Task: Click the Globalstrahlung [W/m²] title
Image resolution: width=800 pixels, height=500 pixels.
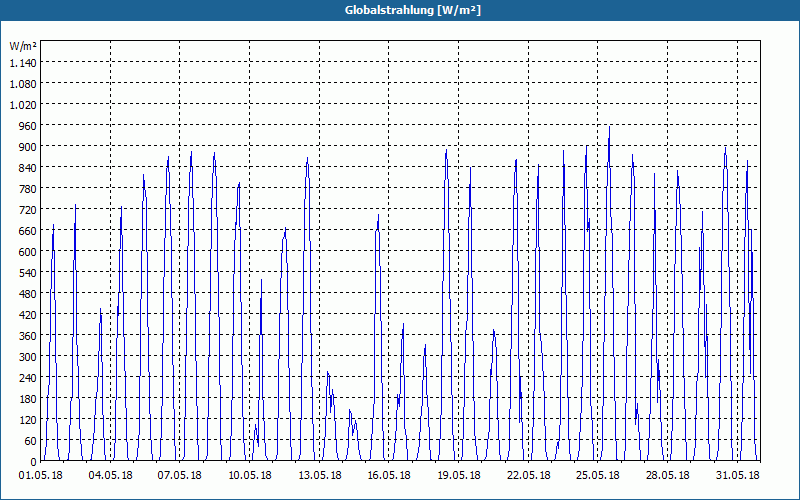Action: pos(413,10)
